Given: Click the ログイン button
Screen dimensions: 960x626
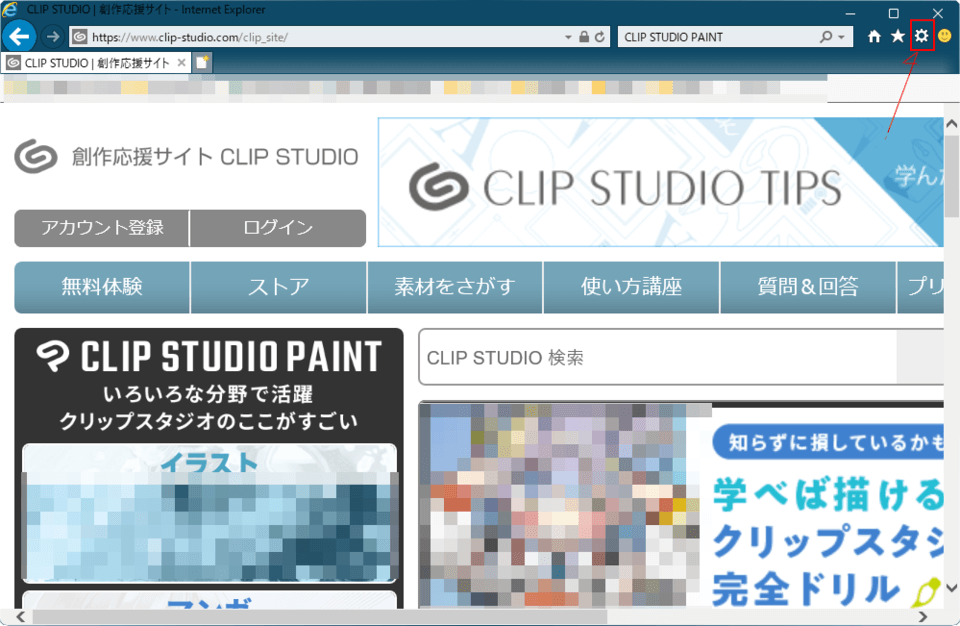Looking at the screenshot, I should 278,228.
